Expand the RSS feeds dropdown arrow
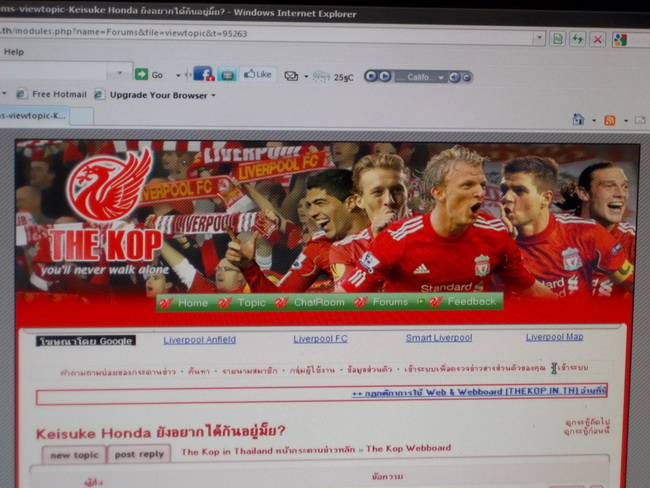This screenshot has width=650, height=488. tap(626, 121)
